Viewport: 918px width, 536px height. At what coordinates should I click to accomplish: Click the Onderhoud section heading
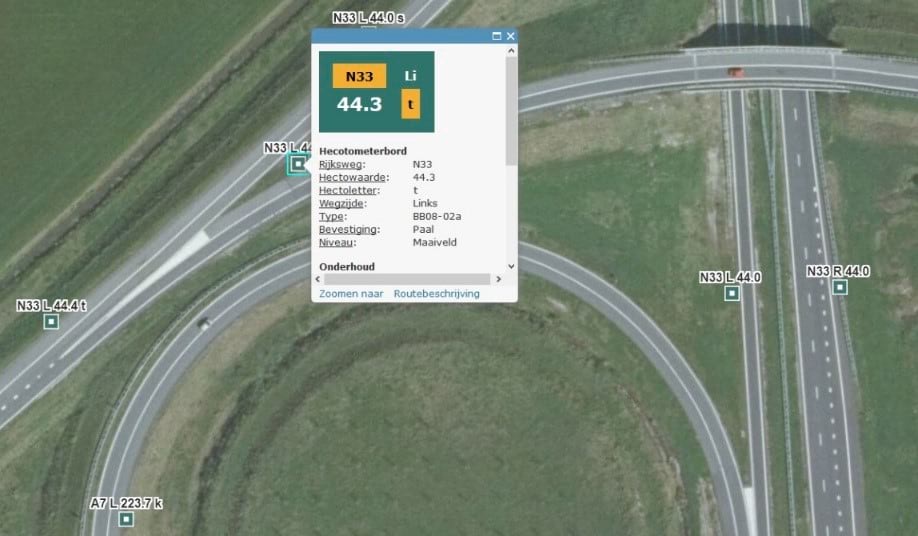point(347,267)
